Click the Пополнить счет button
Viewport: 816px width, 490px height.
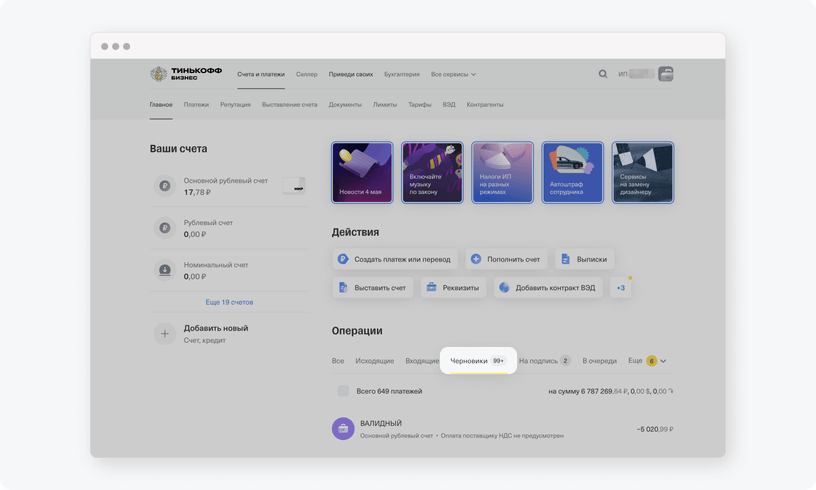506,259
